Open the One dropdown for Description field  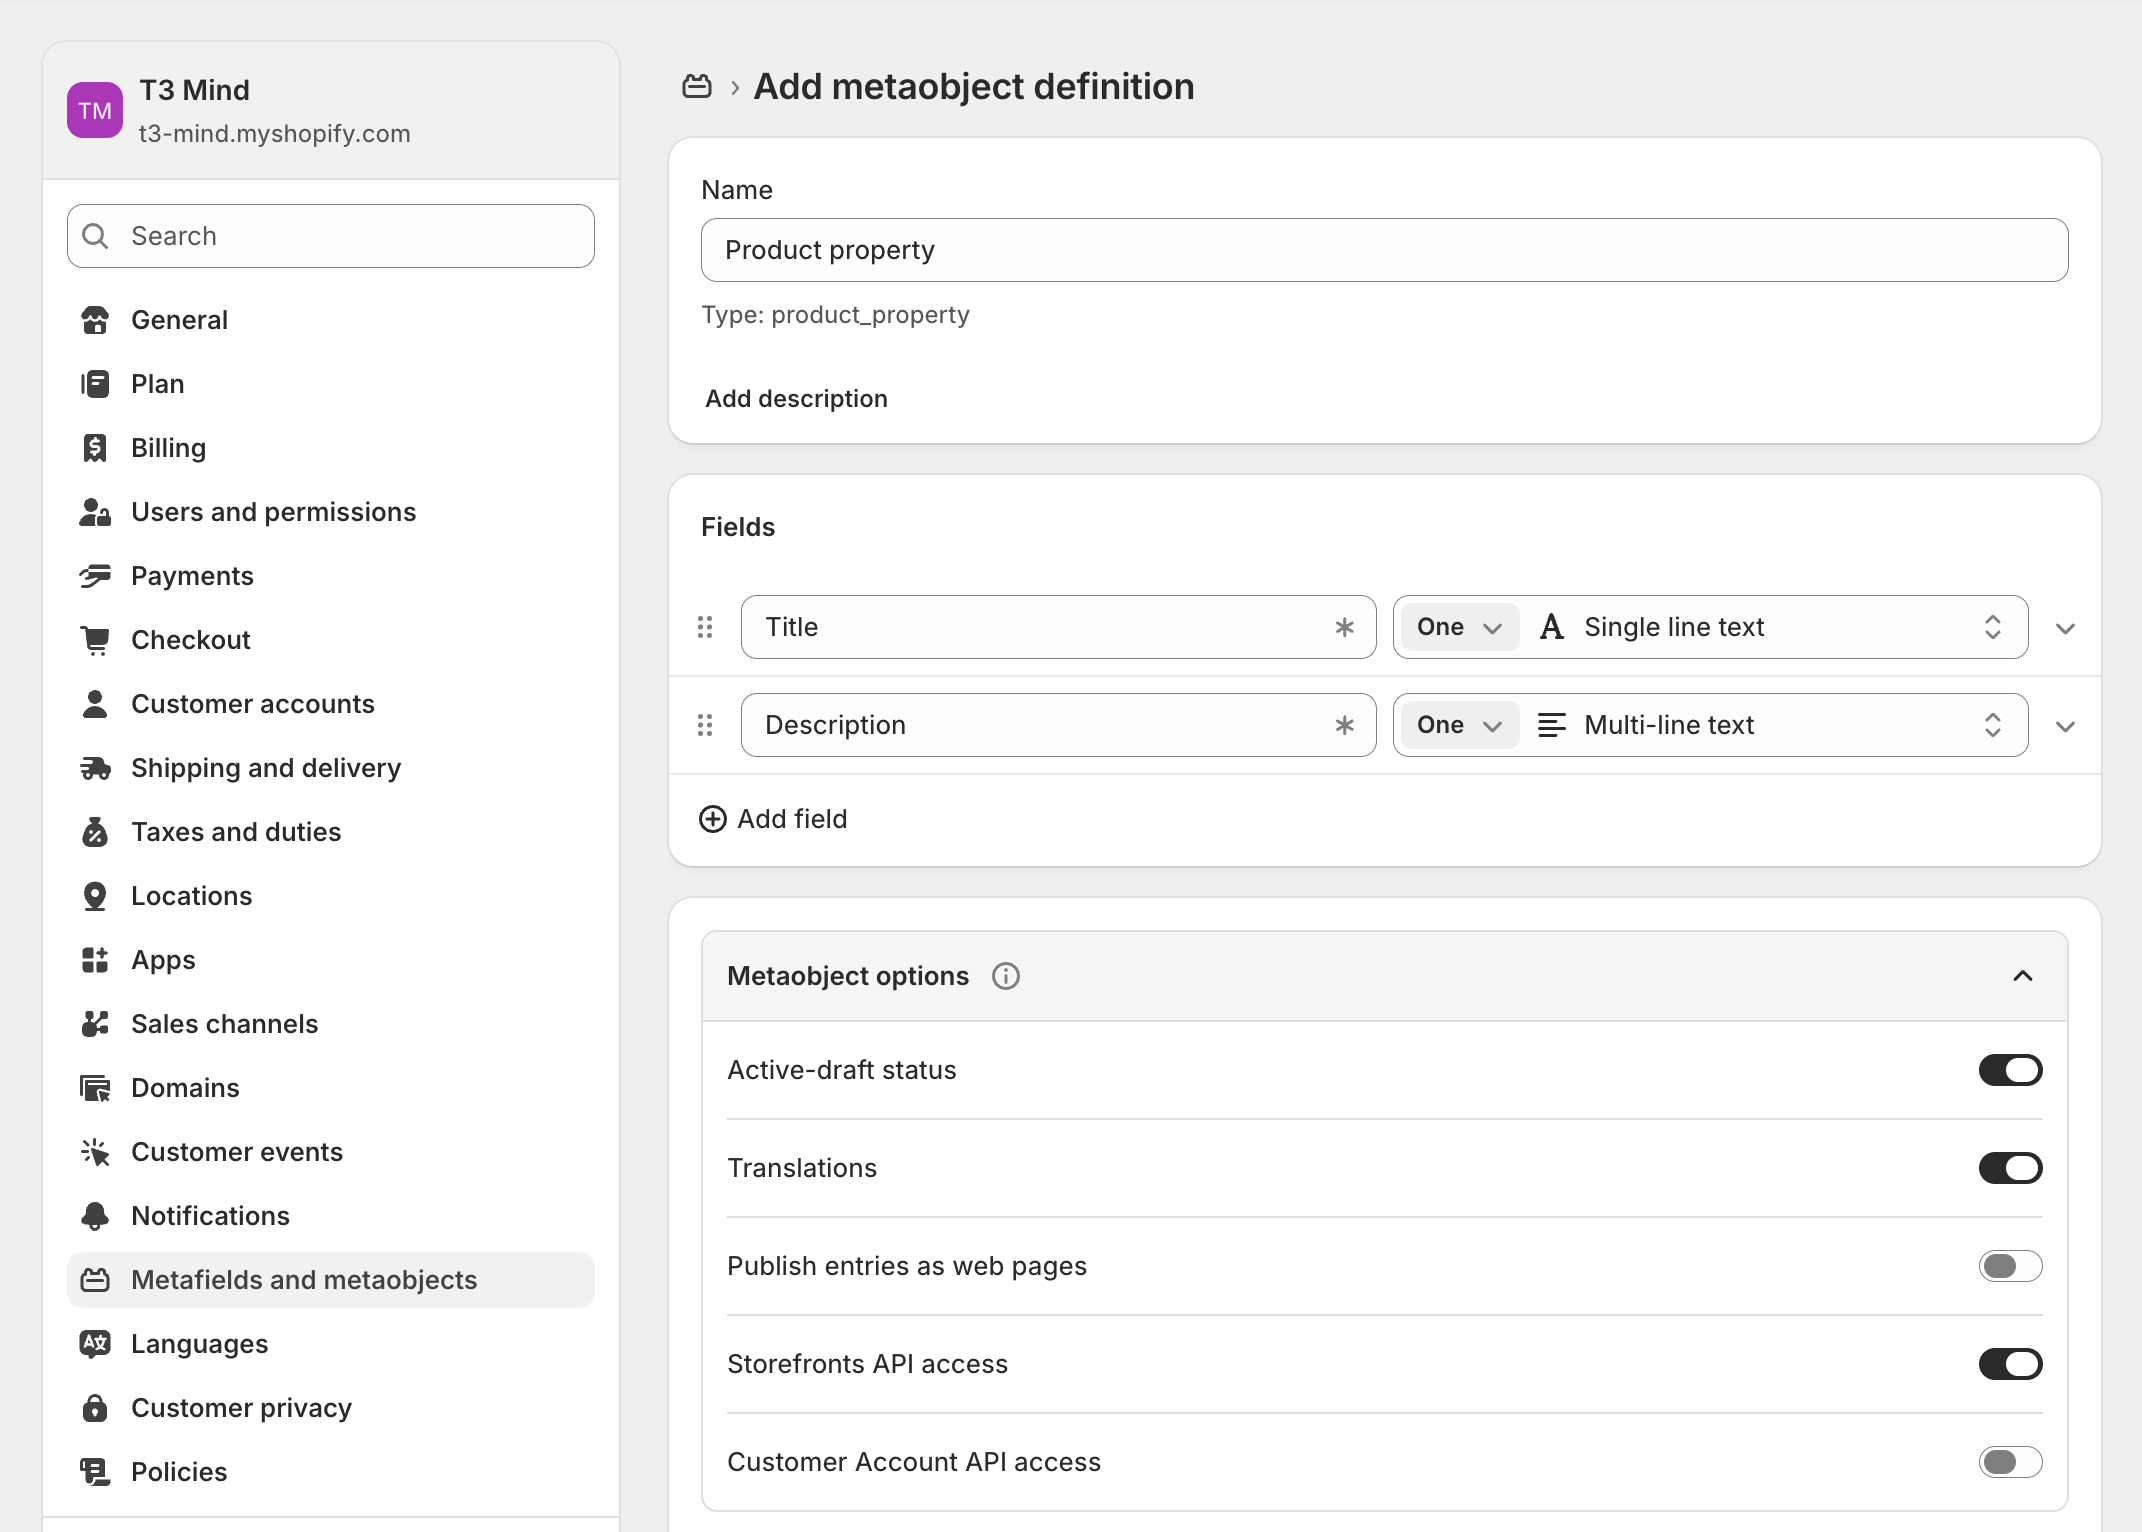[1460, 725]
